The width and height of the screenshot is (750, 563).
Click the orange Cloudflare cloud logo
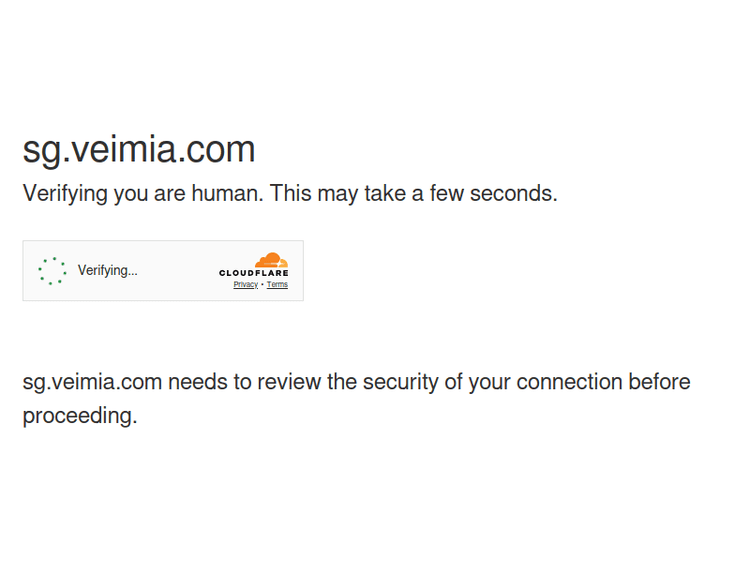(271, 260)
